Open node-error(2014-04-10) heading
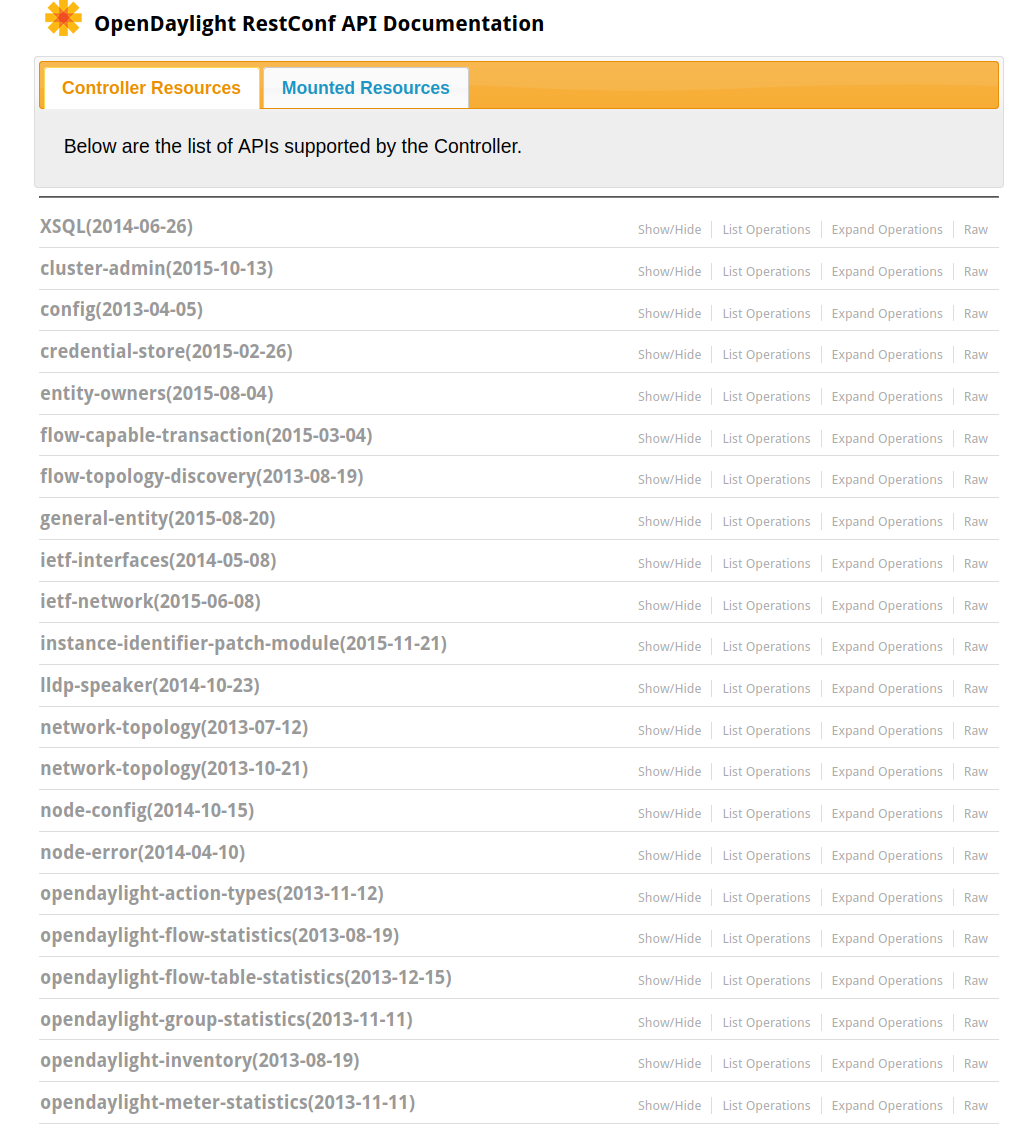The width and height of the screenshot is (1013, 1124). 143,853
